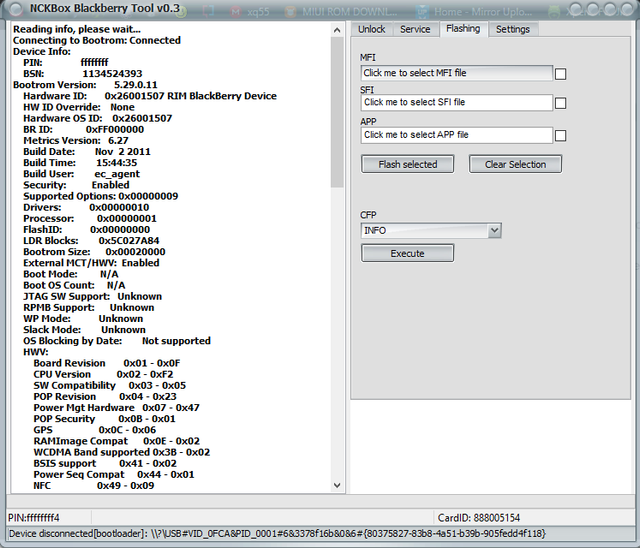Click the SFI file selection field
The width and height of the screenshot is (640, 548).
[x=457, y=102]
